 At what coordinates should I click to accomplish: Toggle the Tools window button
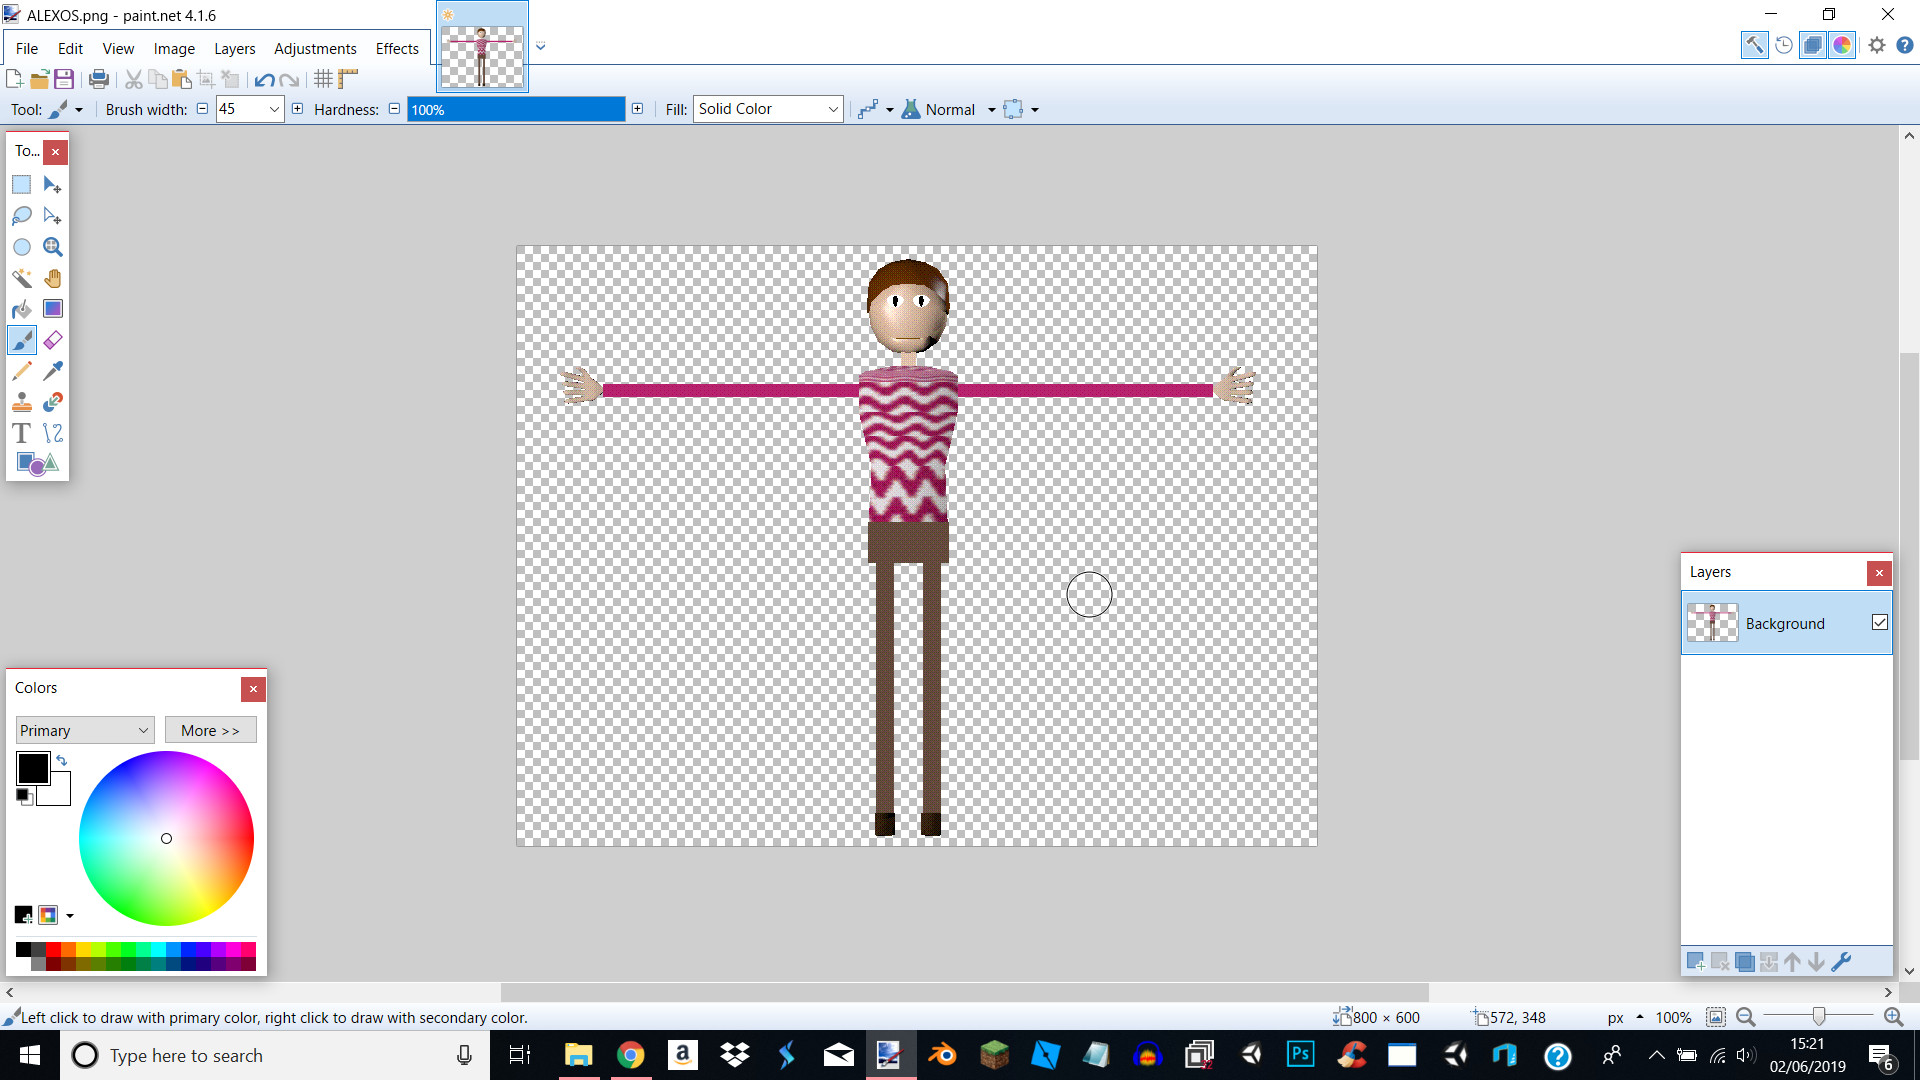pyautogui.click(x=1754, y=45)
